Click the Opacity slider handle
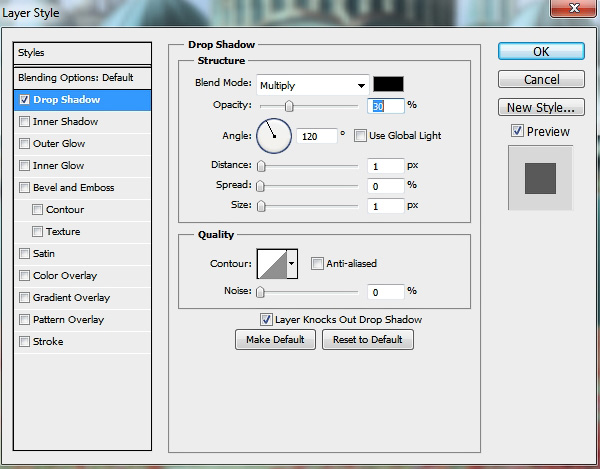Screen dimensions: 600x469 coord(289,106)
